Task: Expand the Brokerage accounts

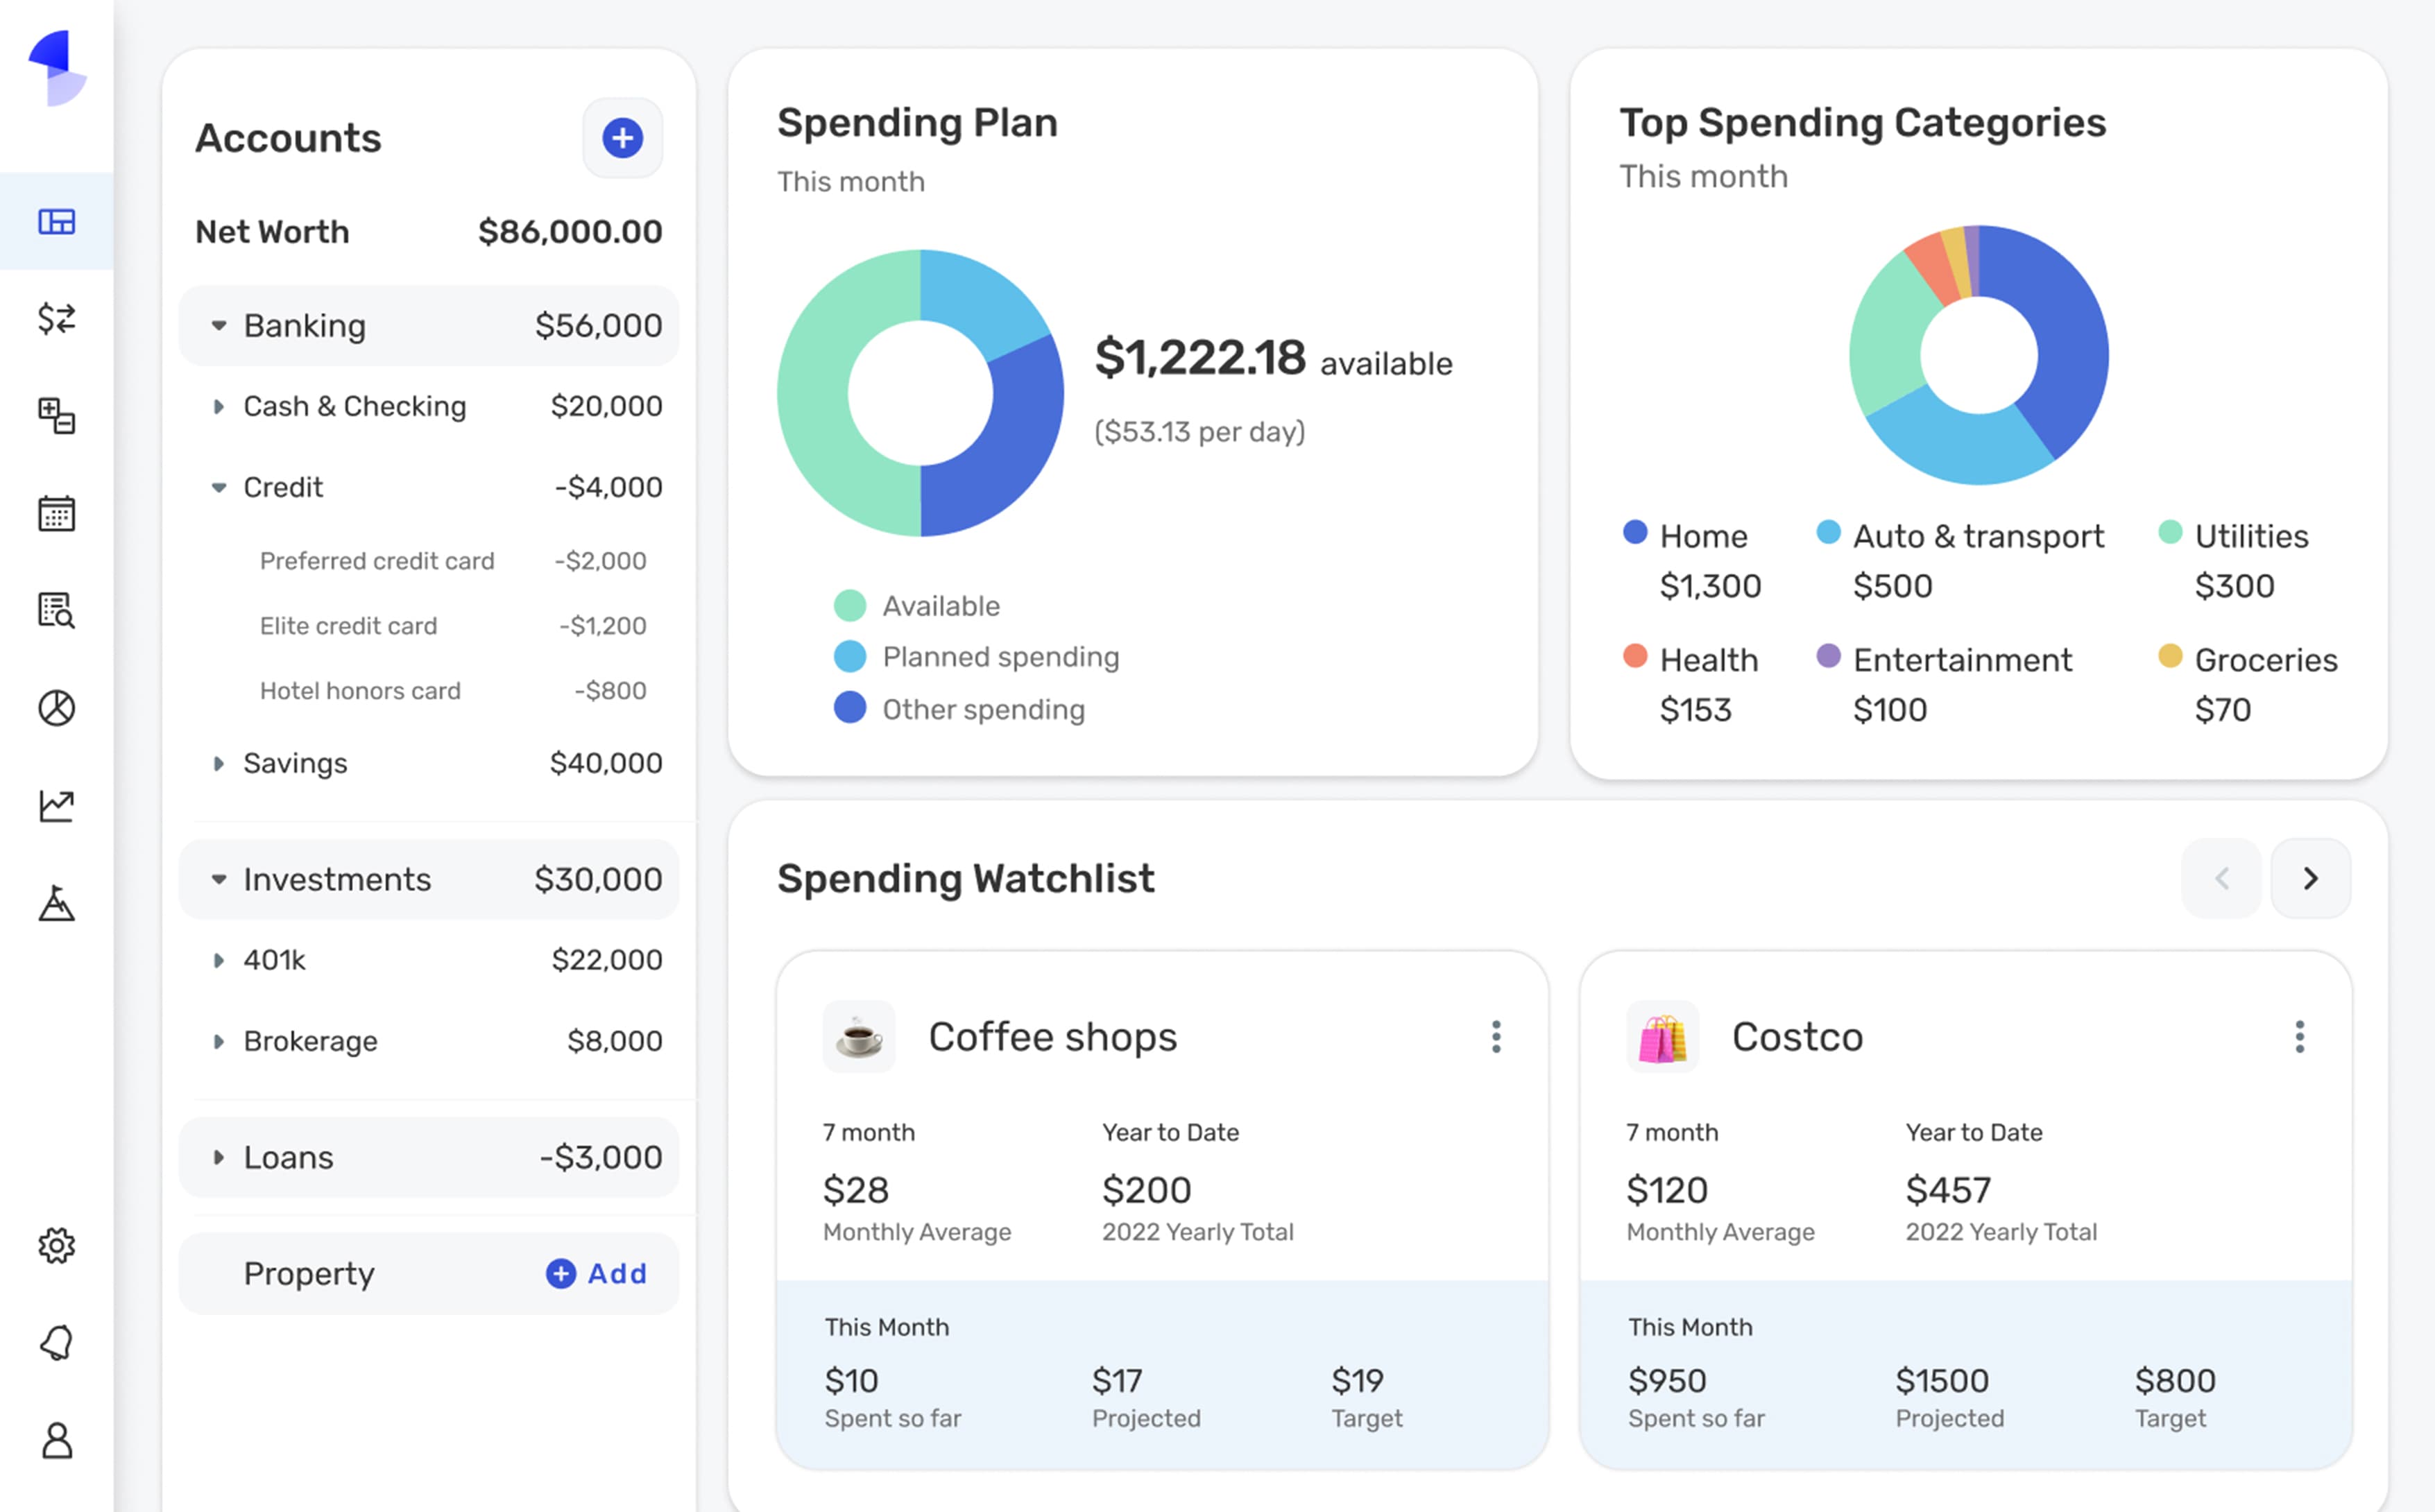Action: pos(219,1042)
